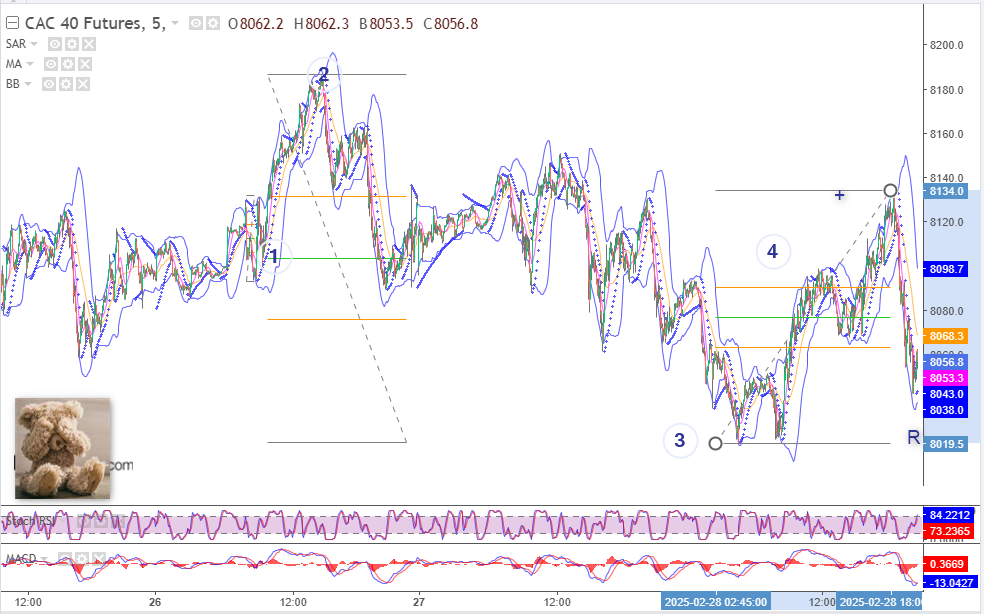Screen dimensions: 984x614
Task: Open BB indicator settings gear
Action: (x=66, y=84)
